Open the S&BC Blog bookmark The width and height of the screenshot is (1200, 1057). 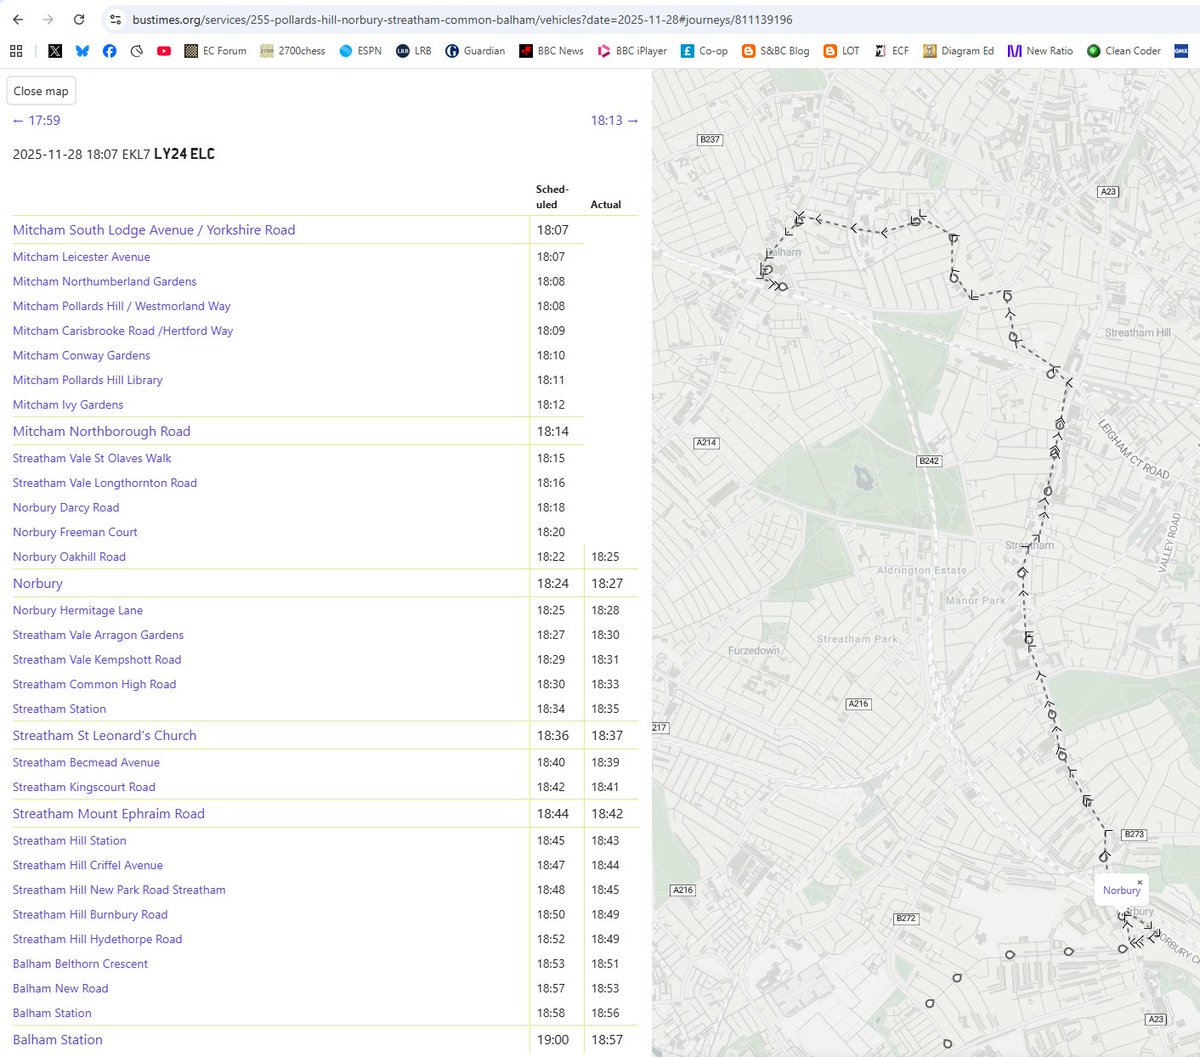click(775, 50)
